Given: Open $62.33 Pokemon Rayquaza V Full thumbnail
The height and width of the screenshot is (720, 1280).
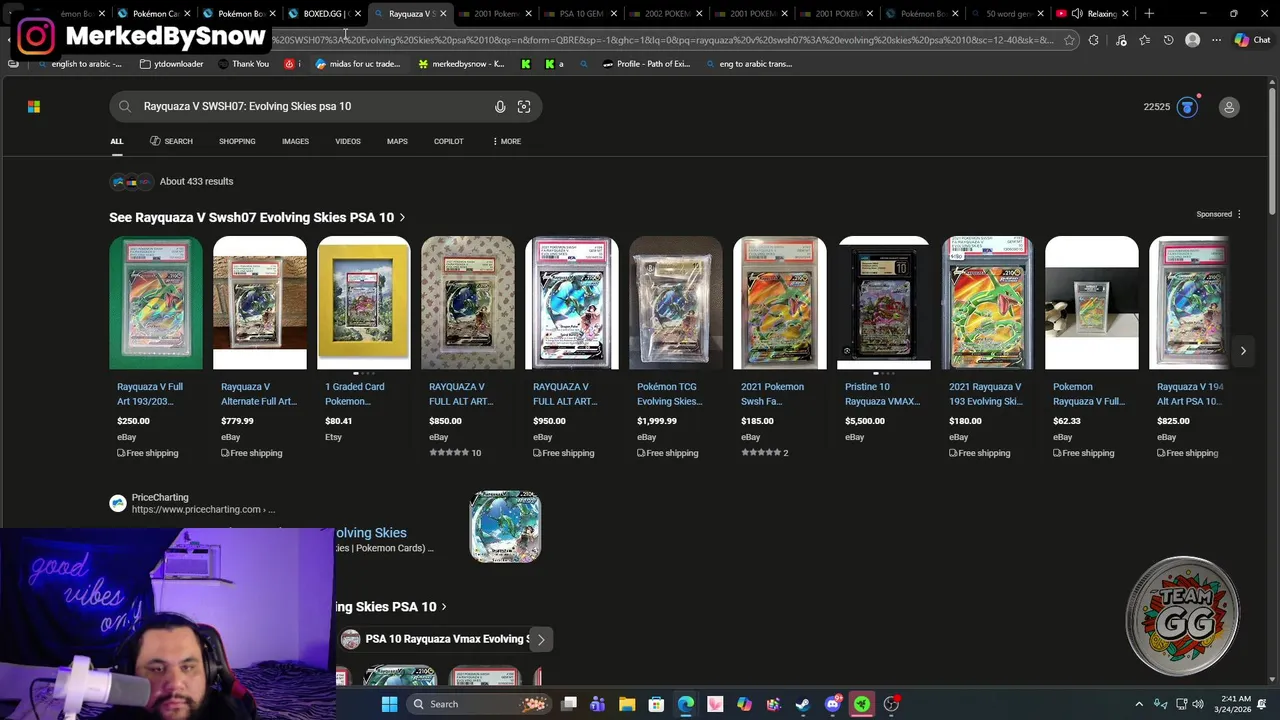Looking at the screenshot, I should pyautogui.click(x=1092, y=303).
